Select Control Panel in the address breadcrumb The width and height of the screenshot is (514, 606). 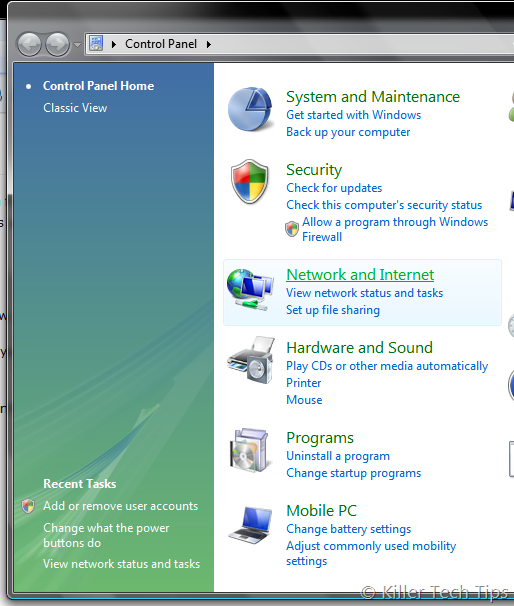point(161,44)
